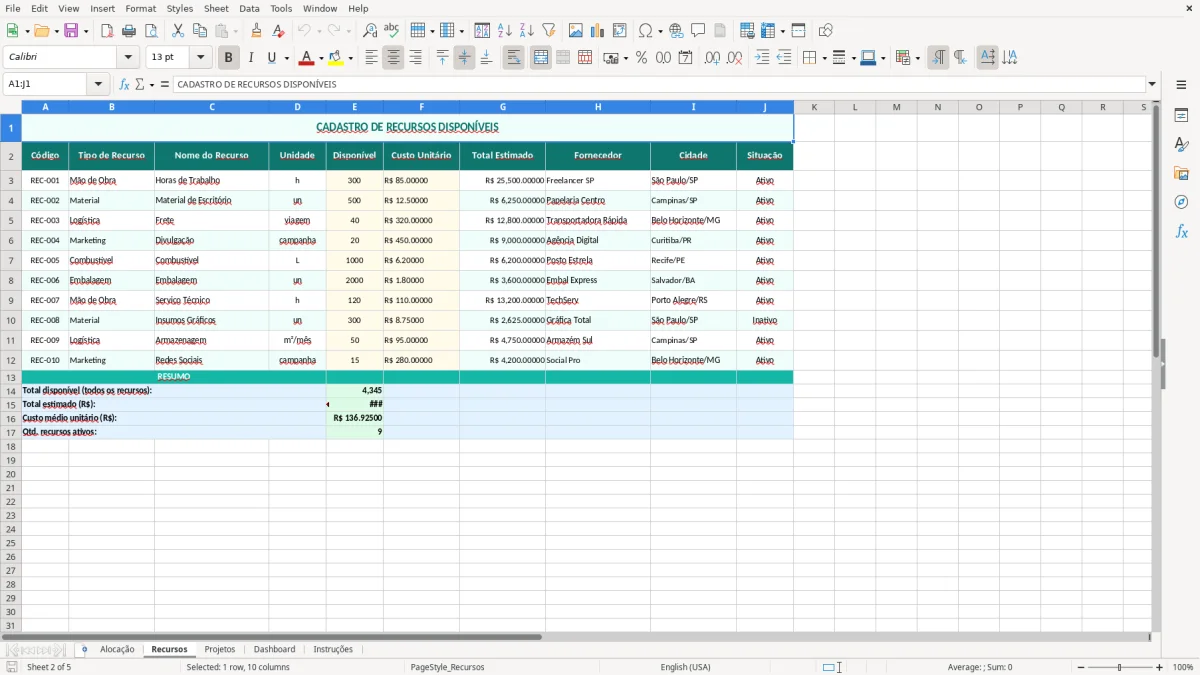Insert a hyperlink
The image size is (1200, 675).
[x=677, y=31]
